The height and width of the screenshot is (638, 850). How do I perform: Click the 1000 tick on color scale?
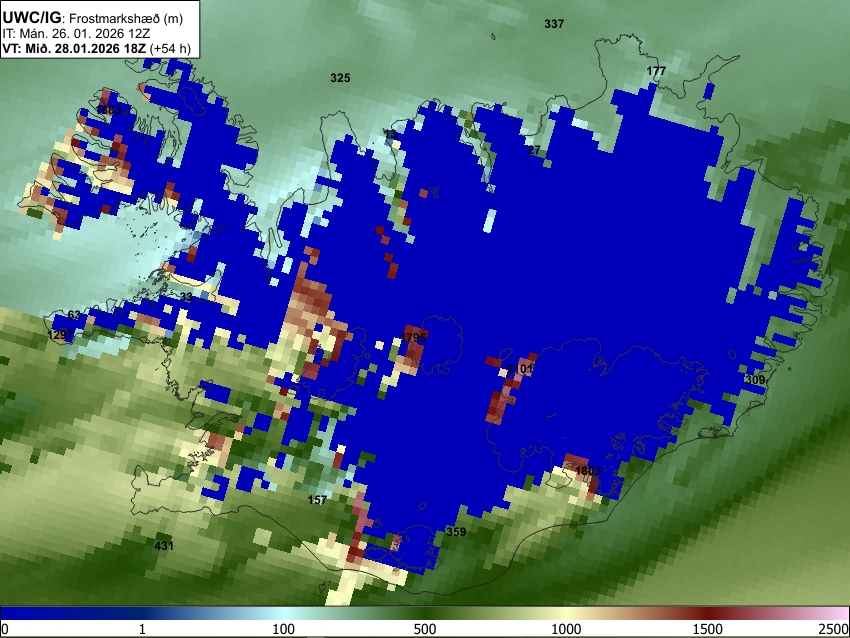click(566, 629)
